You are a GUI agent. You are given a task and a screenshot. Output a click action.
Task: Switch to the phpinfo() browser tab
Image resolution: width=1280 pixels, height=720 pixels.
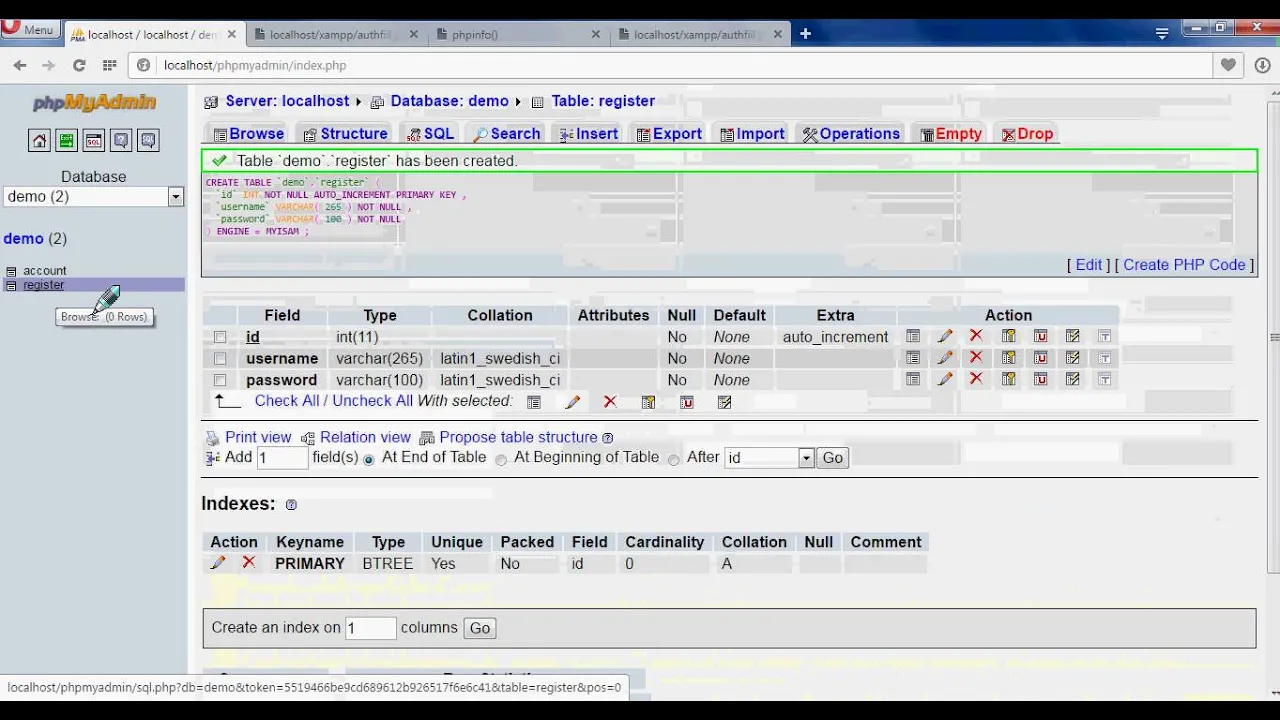(519, 34)
